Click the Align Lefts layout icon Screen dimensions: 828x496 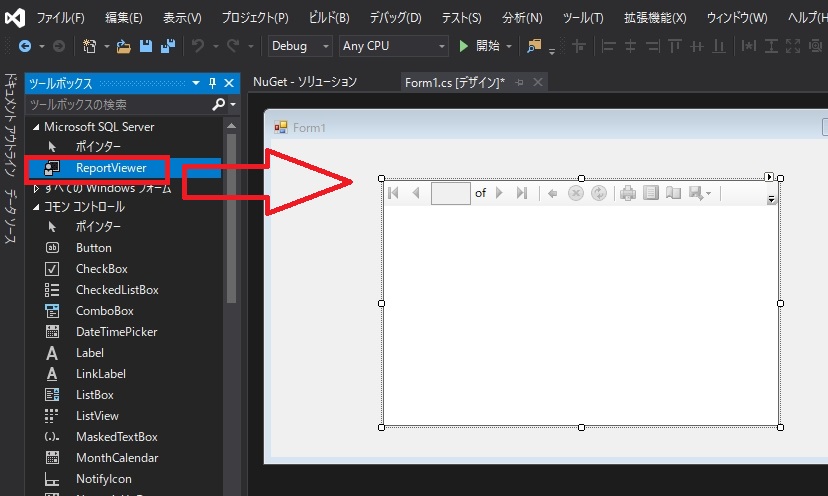pyautogui.click(x=608, y=46)
